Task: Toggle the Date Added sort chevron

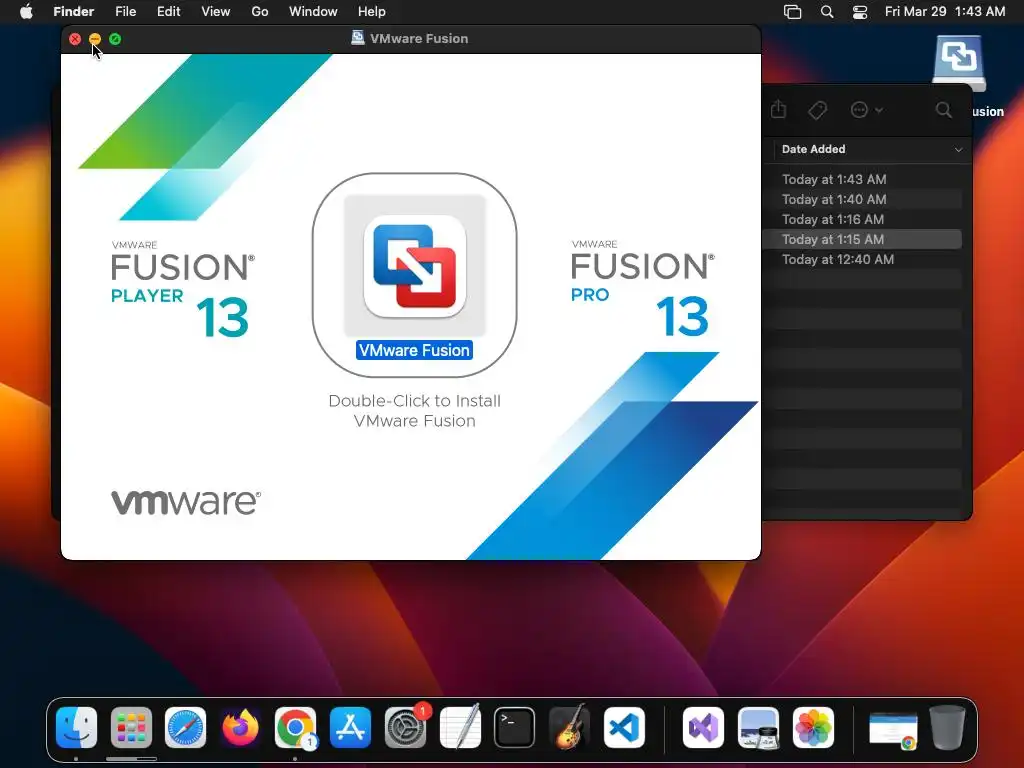Action: pyautogui.click(x=958, y=150)
